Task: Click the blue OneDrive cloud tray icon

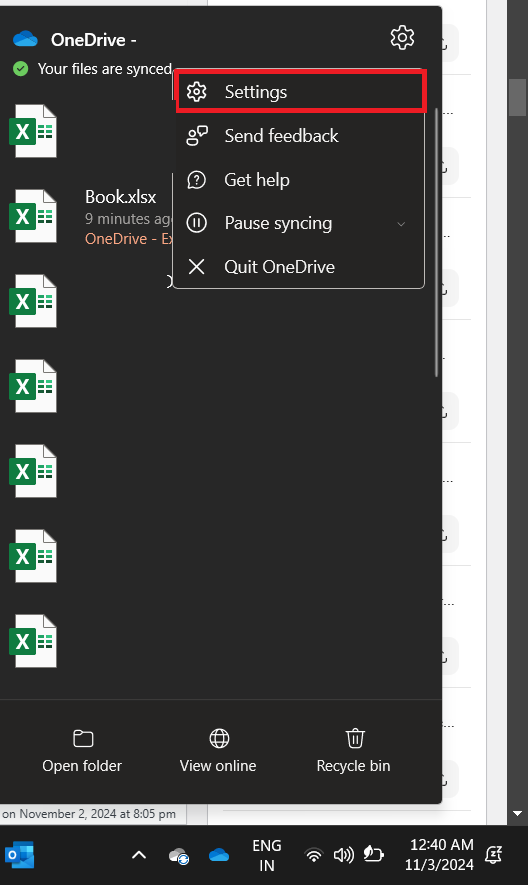Action: tap(219, 855)
